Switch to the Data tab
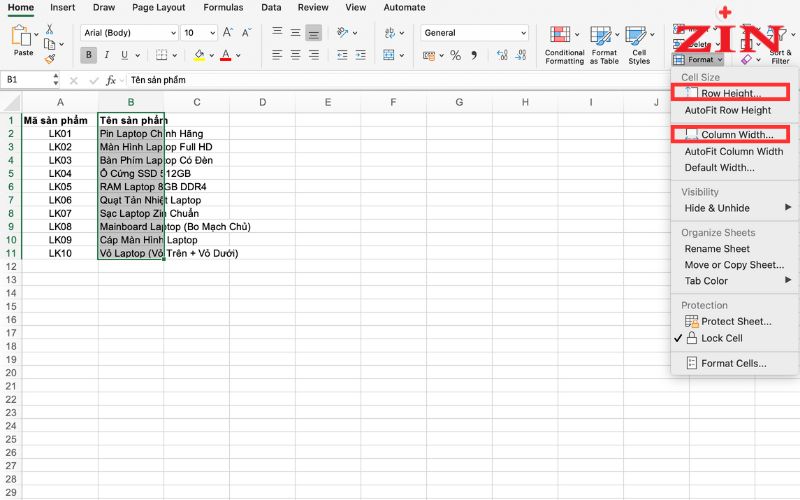Image resolution: width=800 pixels, height=500 pixels. click(x=271, y=8)
